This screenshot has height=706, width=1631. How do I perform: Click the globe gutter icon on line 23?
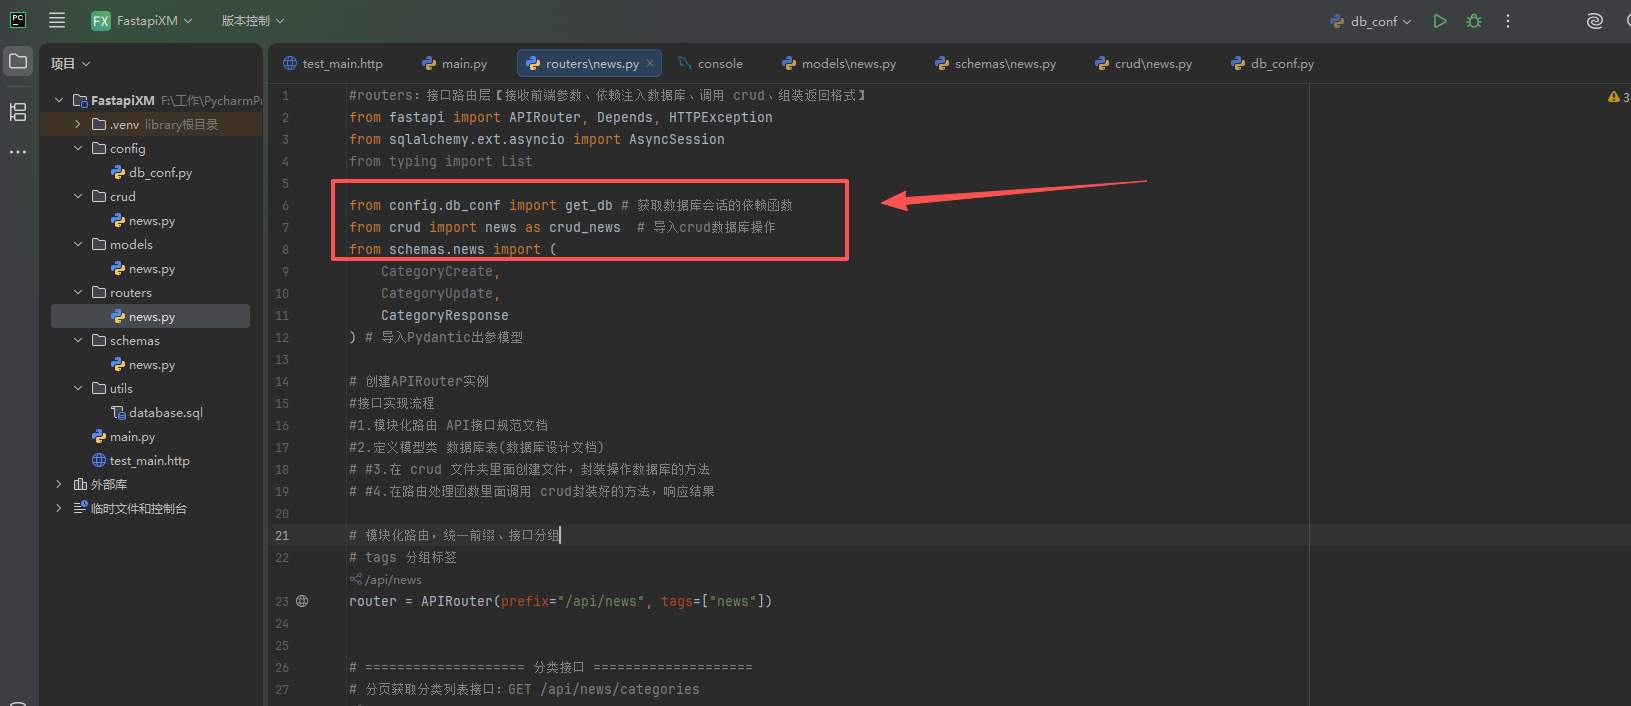[302, 601]
